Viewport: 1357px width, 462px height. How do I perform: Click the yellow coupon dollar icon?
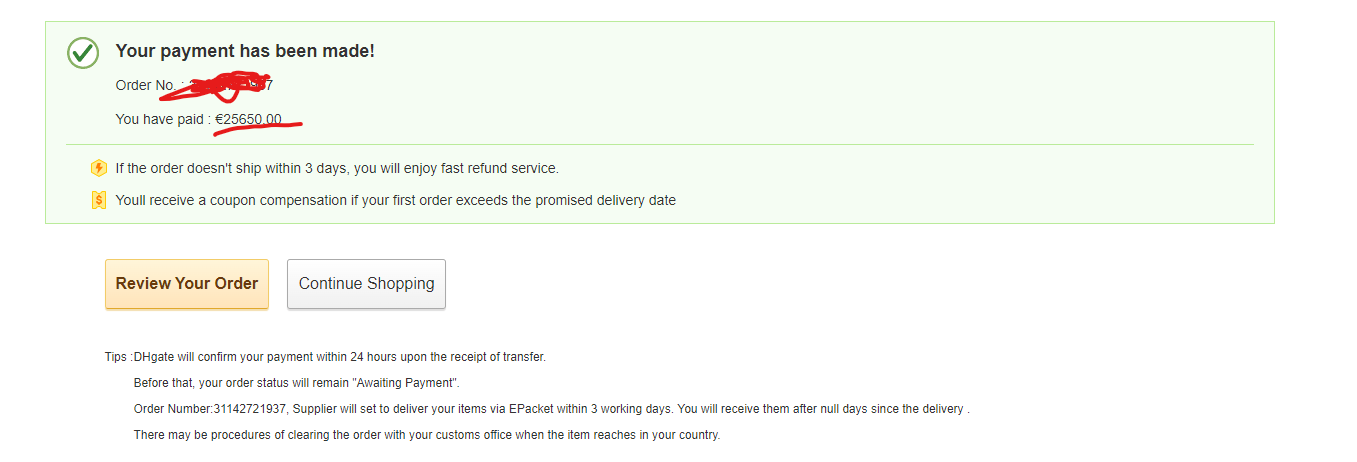(x=98, y=200)
